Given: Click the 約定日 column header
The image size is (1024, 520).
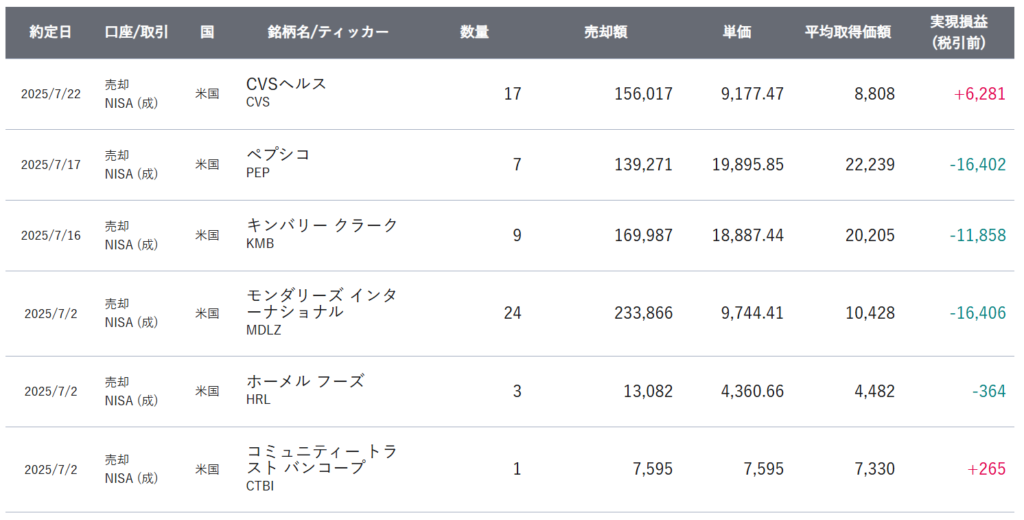Looking at the screenshot, I should [x=50, y=32].
